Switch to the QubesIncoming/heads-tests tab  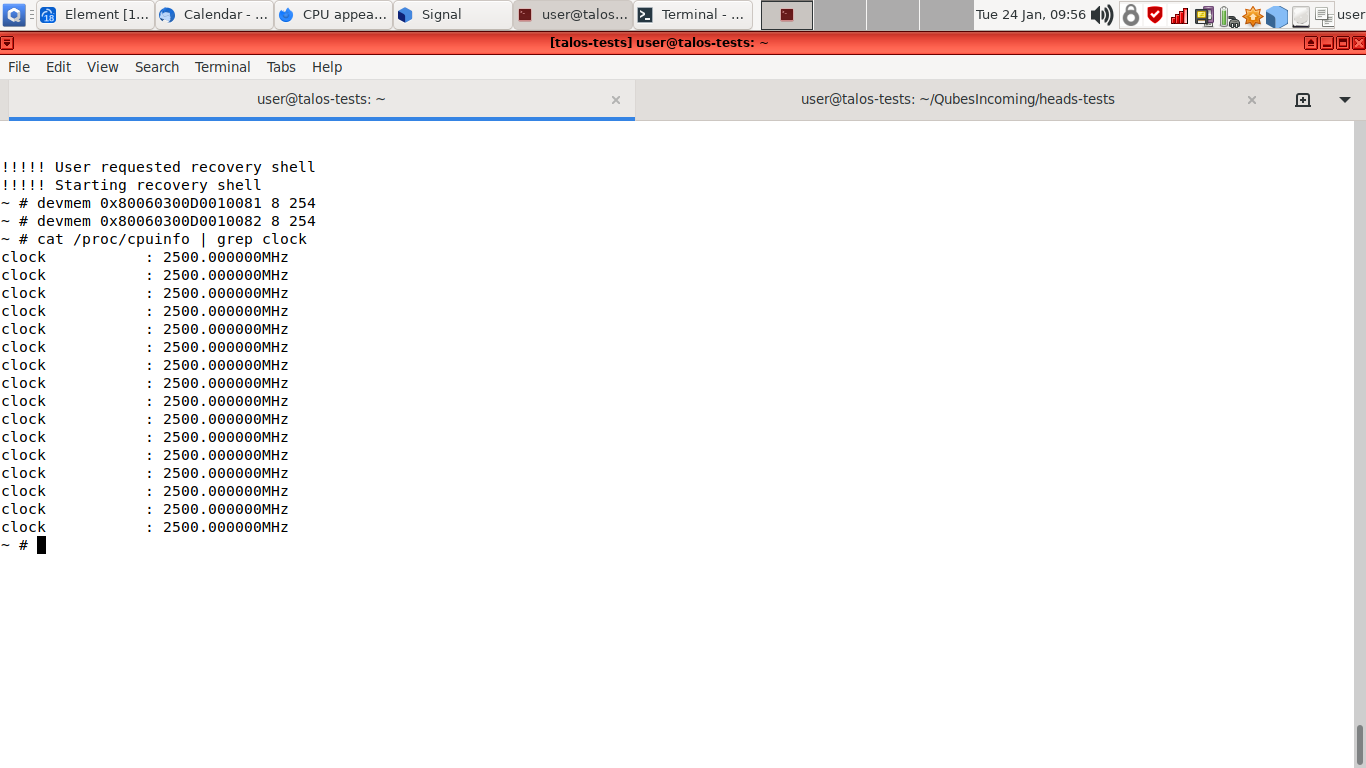tap(957, 99)
